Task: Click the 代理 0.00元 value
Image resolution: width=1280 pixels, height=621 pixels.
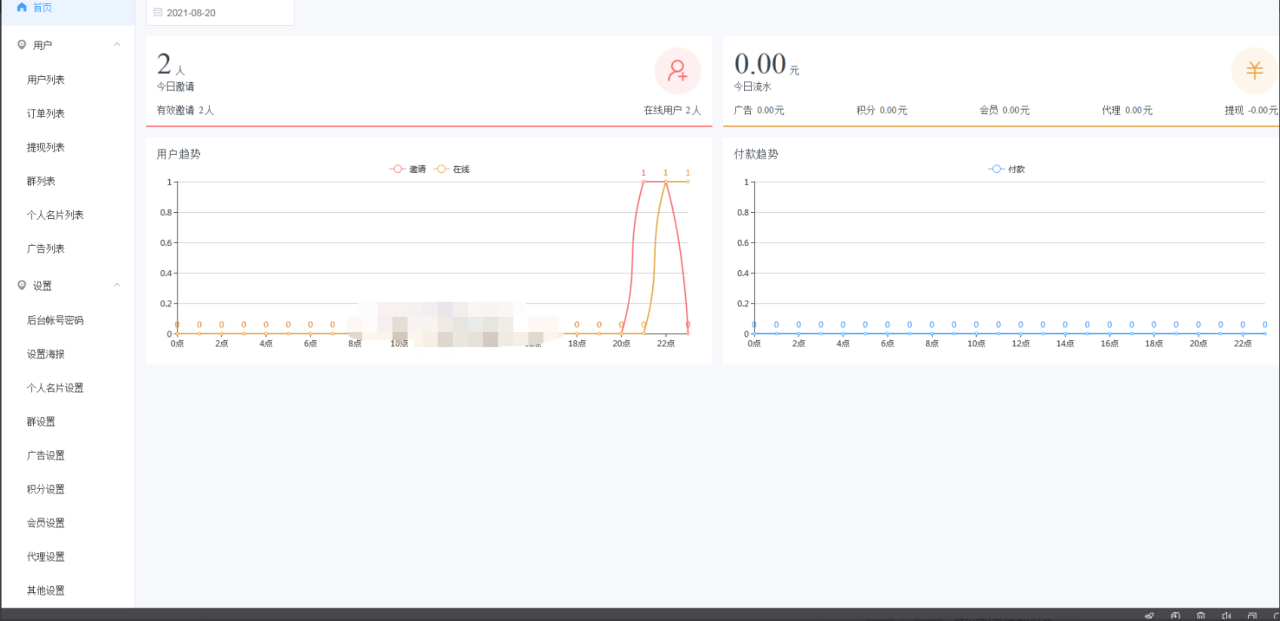Action: (x=1127, y=110)
